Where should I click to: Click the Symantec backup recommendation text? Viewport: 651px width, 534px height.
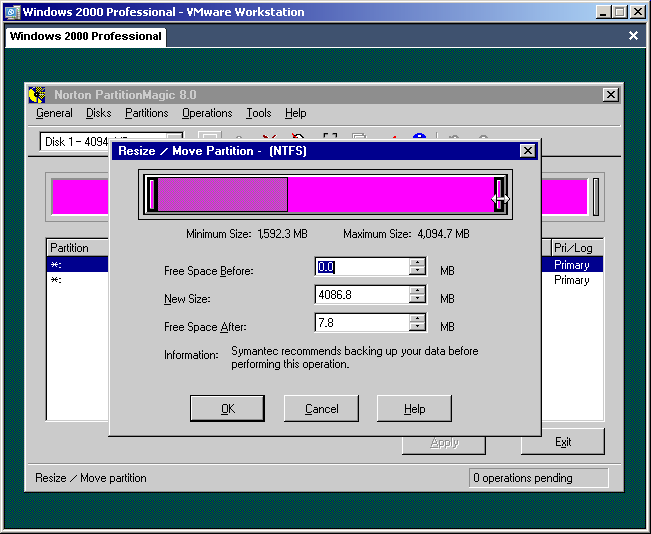click(355, 357)
